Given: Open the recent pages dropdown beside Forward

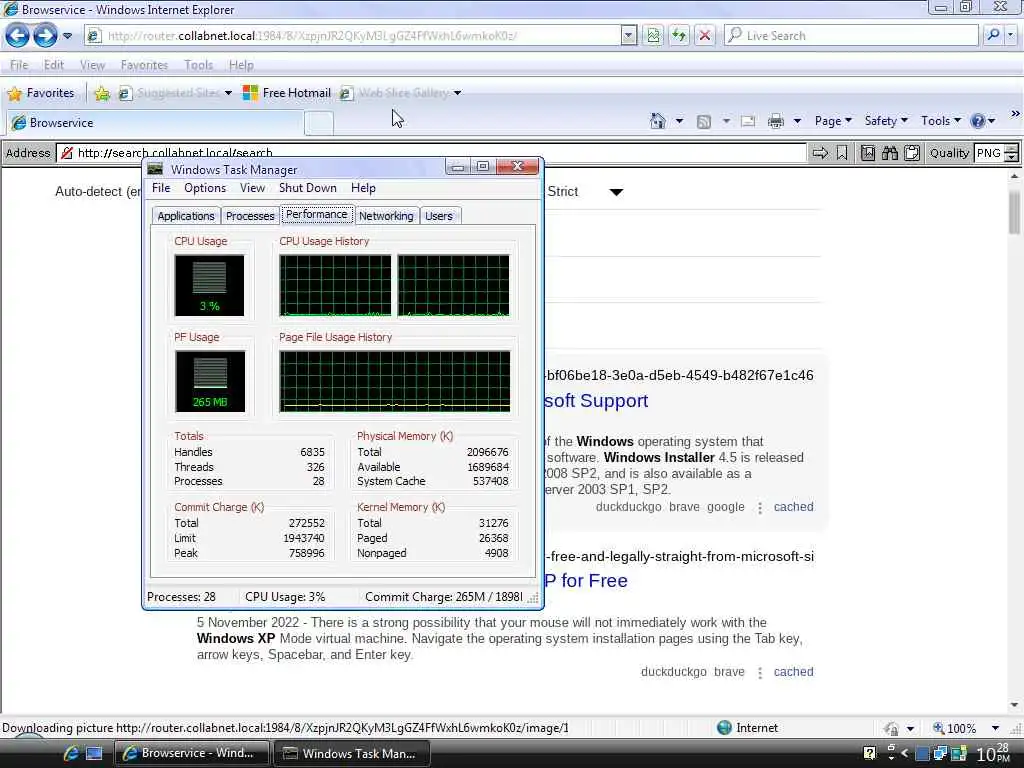Looking at the screenshot, I should coord(67,36).
